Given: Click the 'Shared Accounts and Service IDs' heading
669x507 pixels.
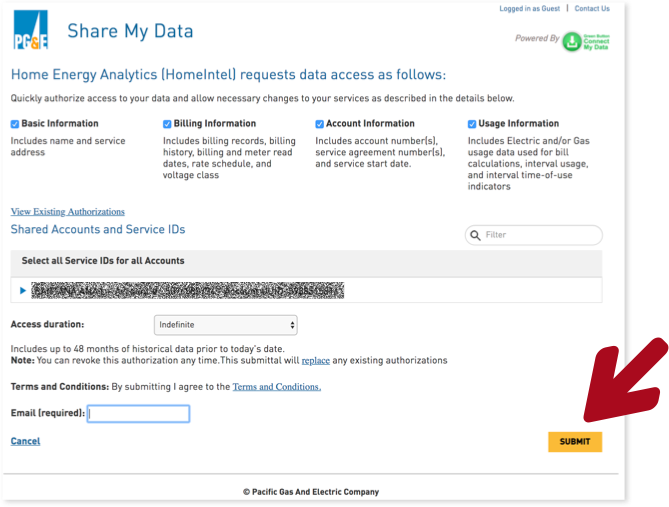Looking at the screenshot, I should (98, 230).
